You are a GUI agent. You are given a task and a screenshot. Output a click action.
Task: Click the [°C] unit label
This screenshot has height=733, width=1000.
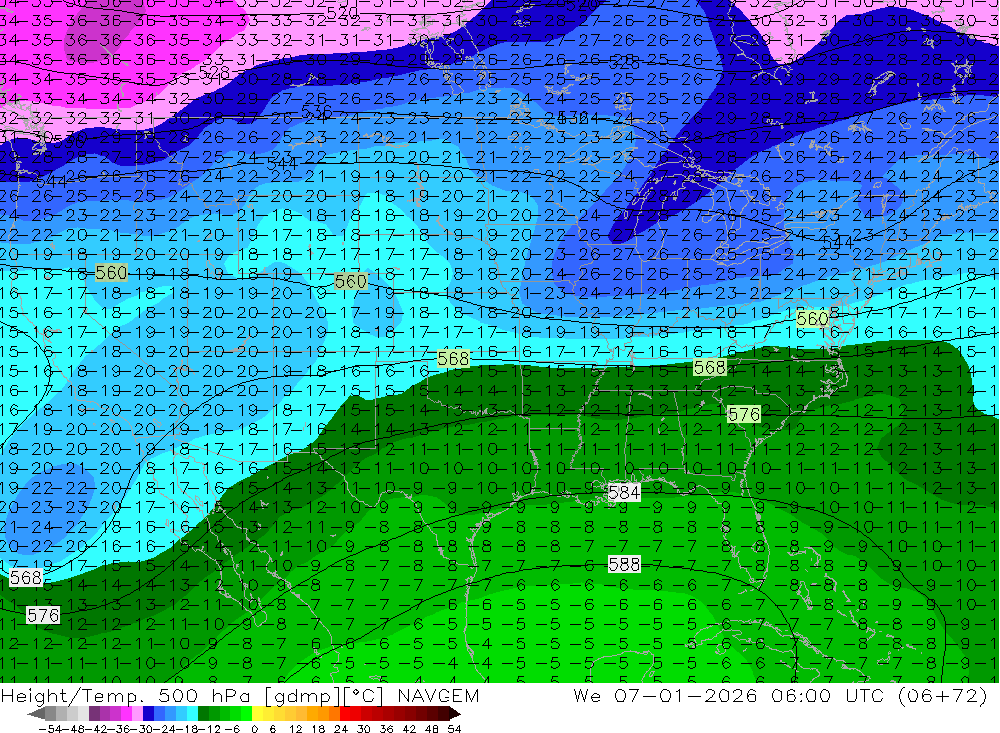[x=364, y=696]
